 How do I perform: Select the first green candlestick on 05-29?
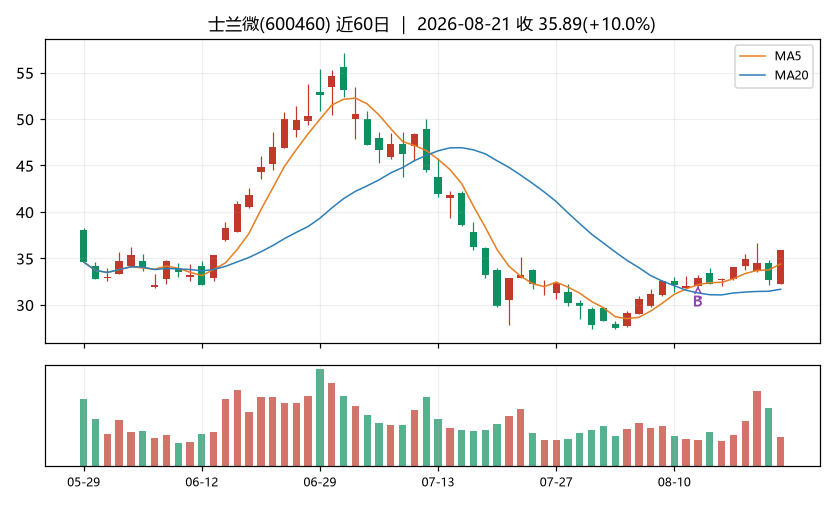[84, 246]
